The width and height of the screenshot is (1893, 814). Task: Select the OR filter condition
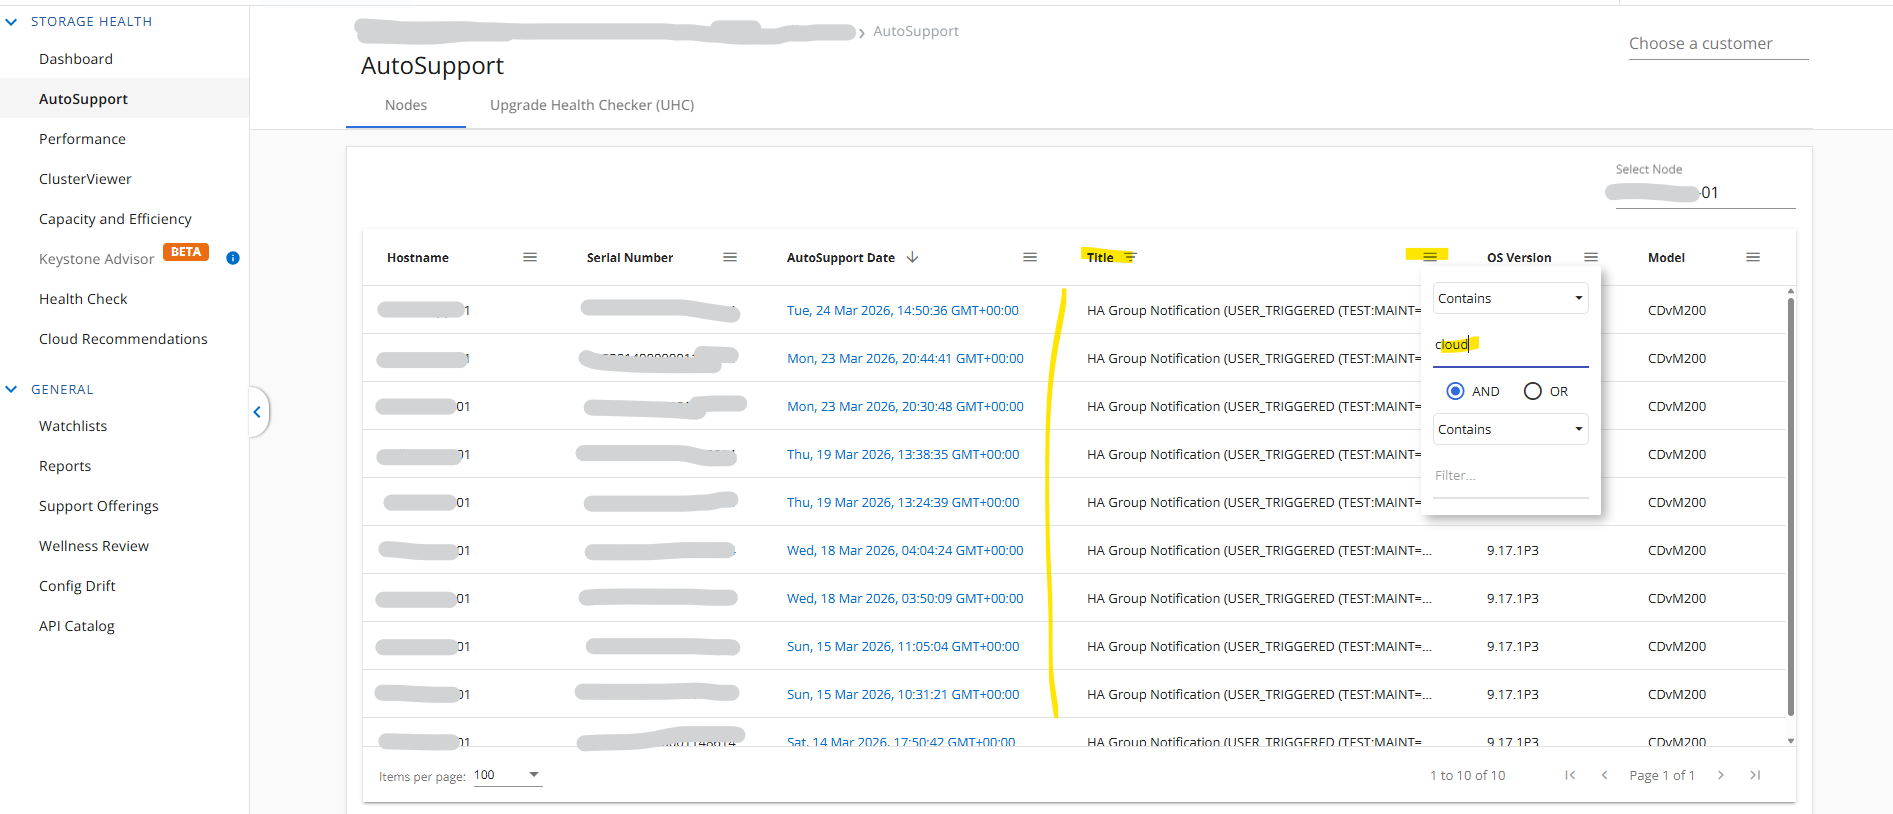(1533, 391)
